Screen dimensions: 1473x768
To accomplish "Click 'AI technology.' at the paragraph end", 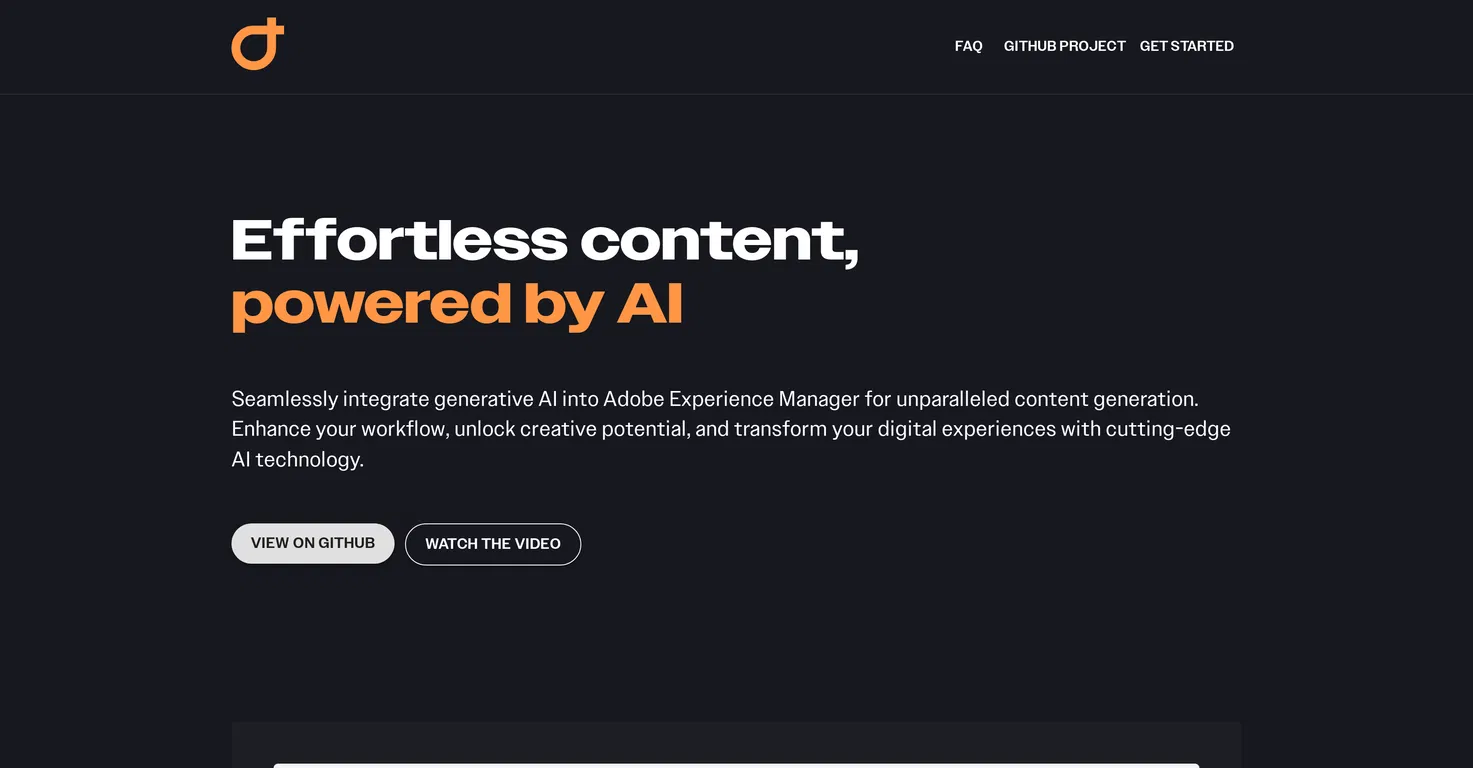I will (x=298, y=460).
